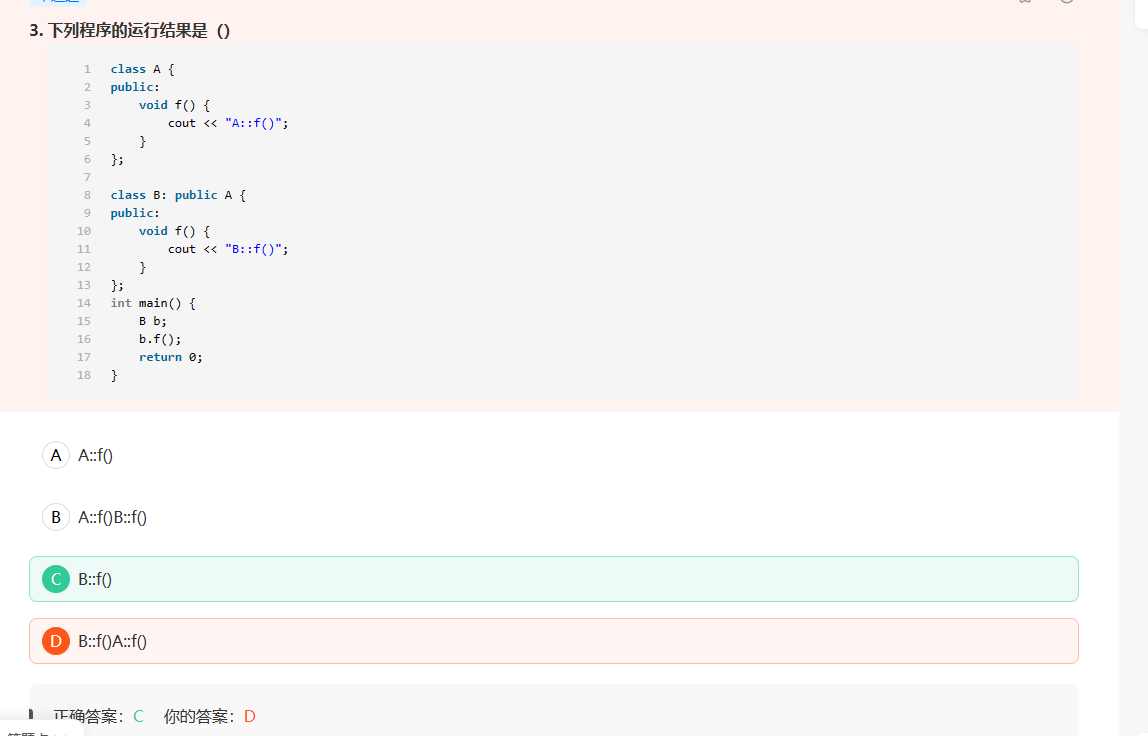1148x736 pixels.
Task: Click the 'b.f();' statement in code
Action: (160, 339)
